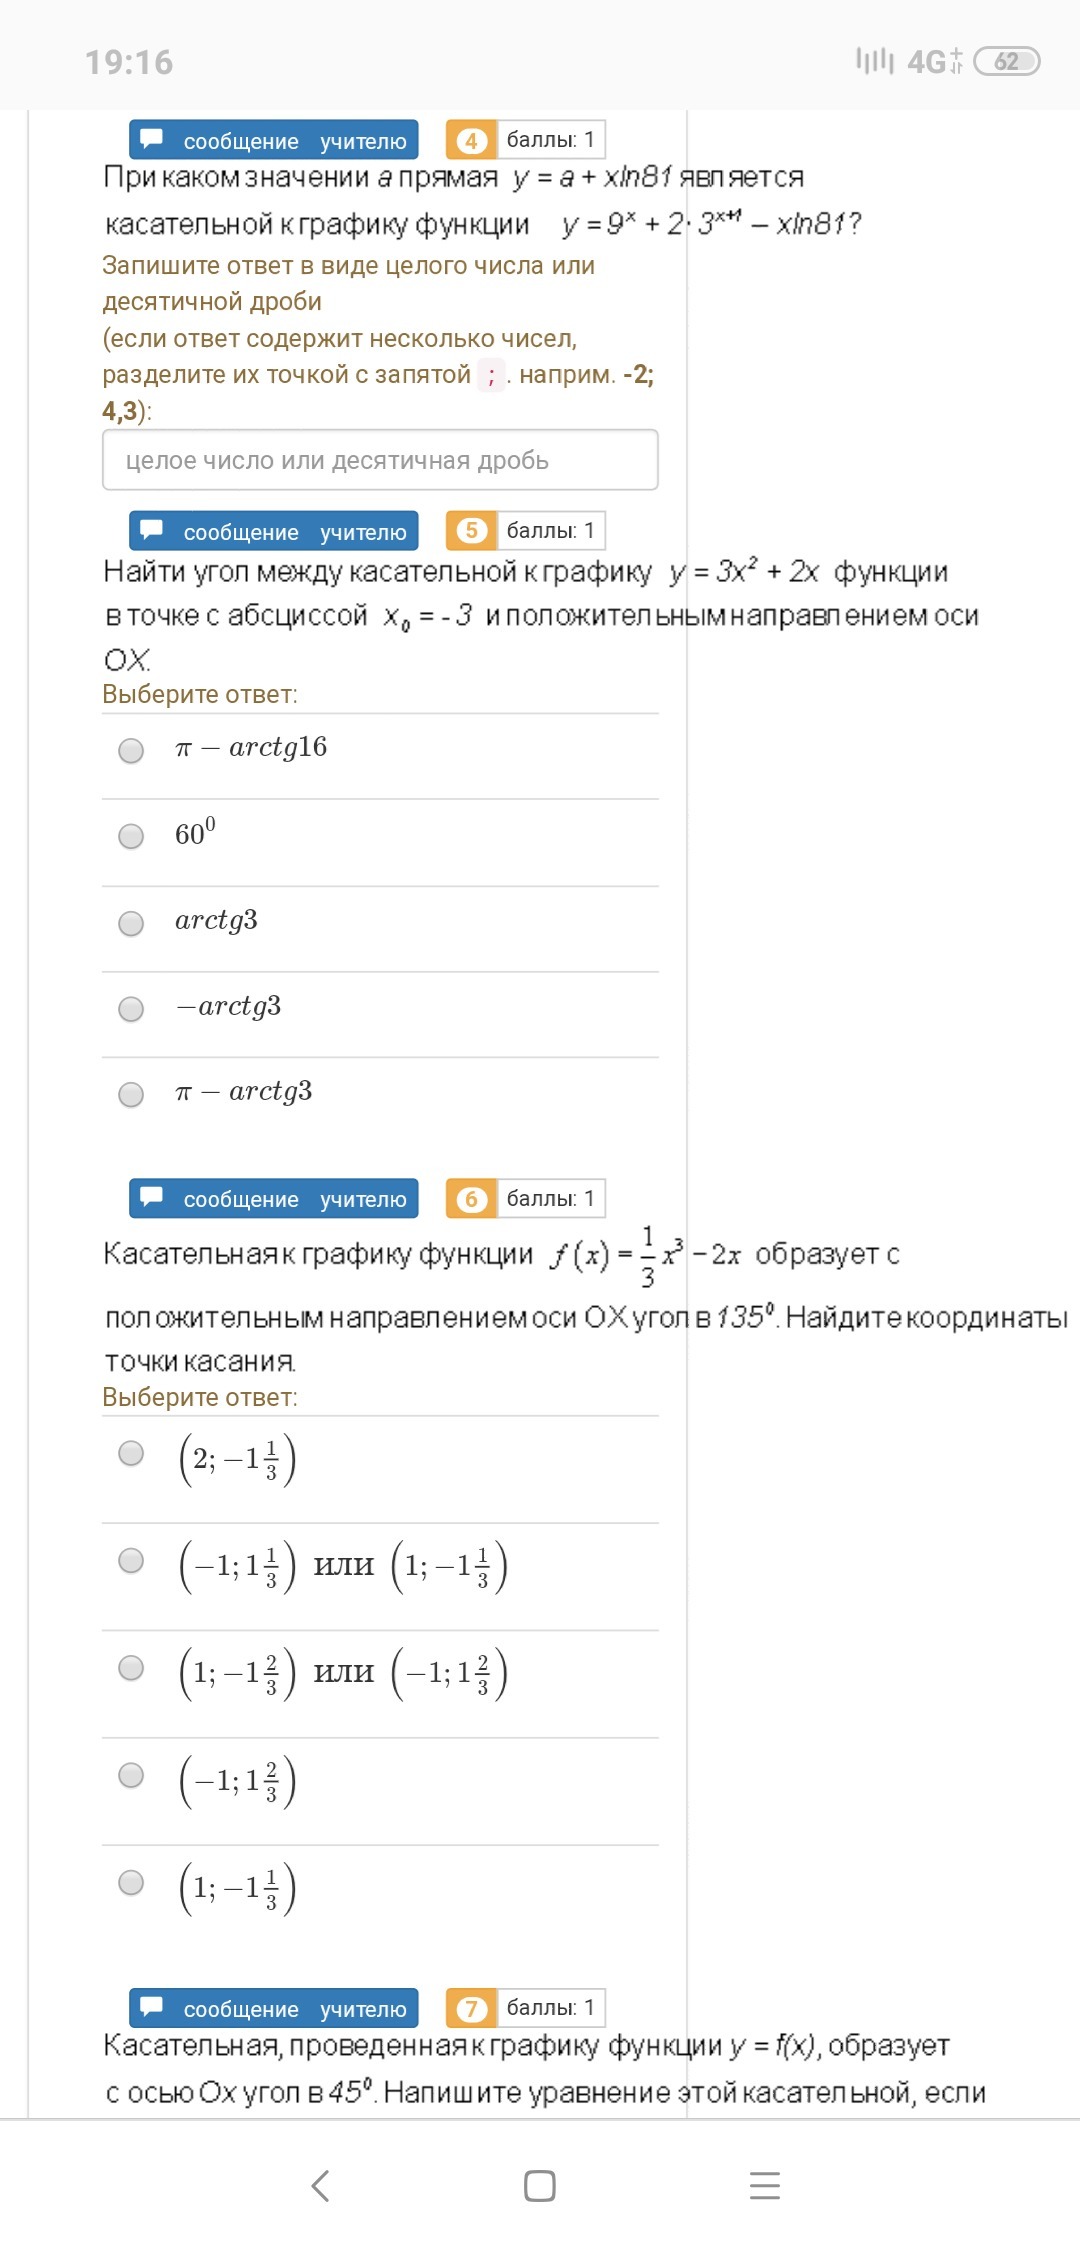
Task: Select the 60° answer option
Action: (x=131, y=836)
